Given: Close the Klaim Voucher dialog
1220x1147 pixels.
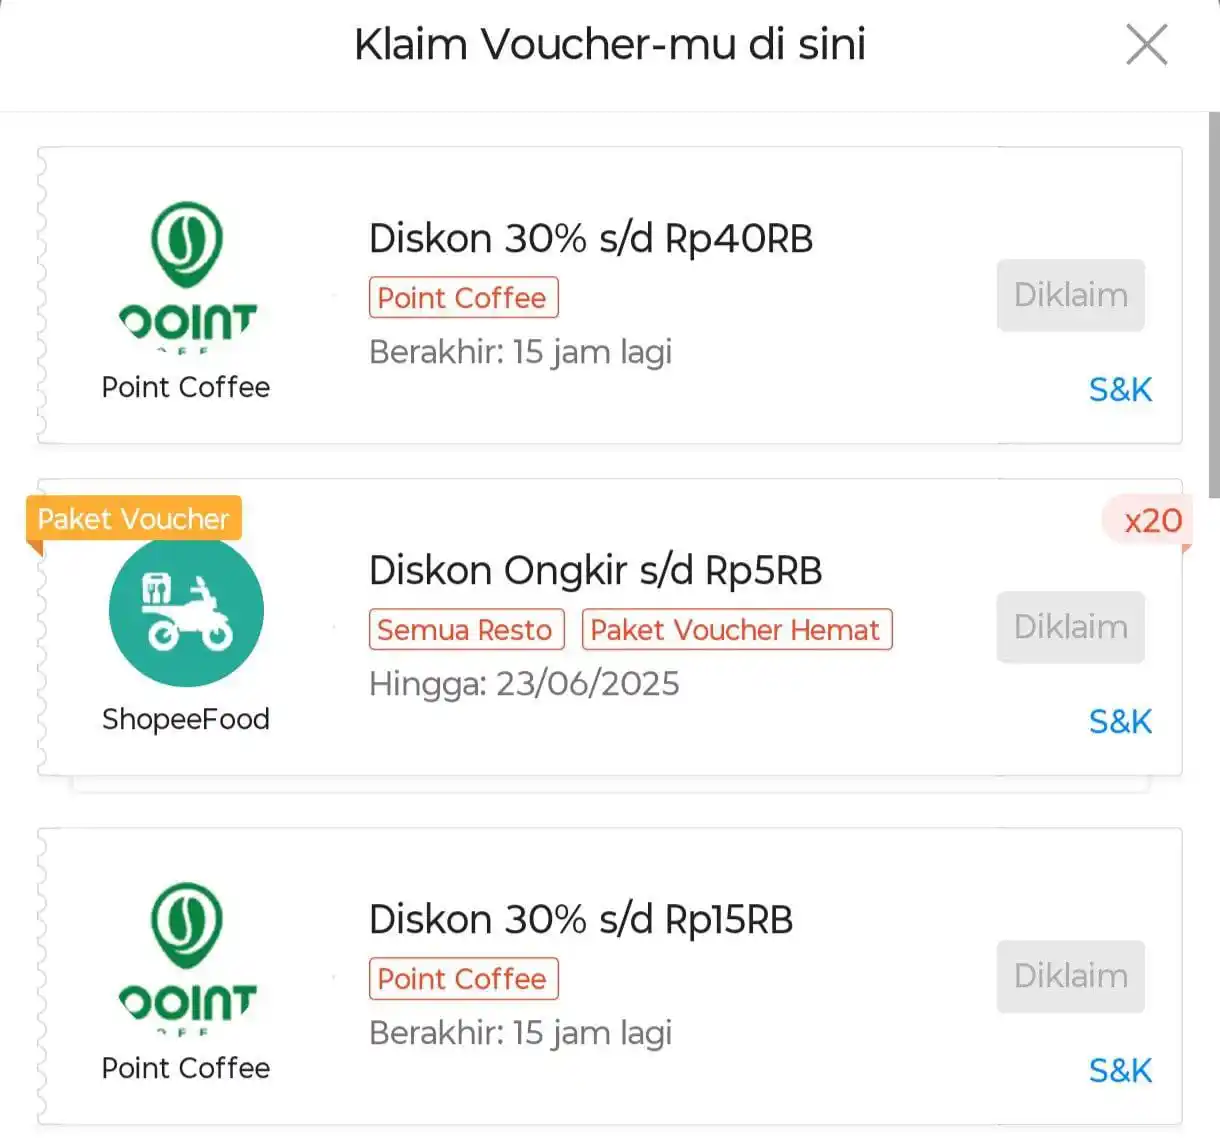Looking at the screenshot, I should tap(1146, 45).
